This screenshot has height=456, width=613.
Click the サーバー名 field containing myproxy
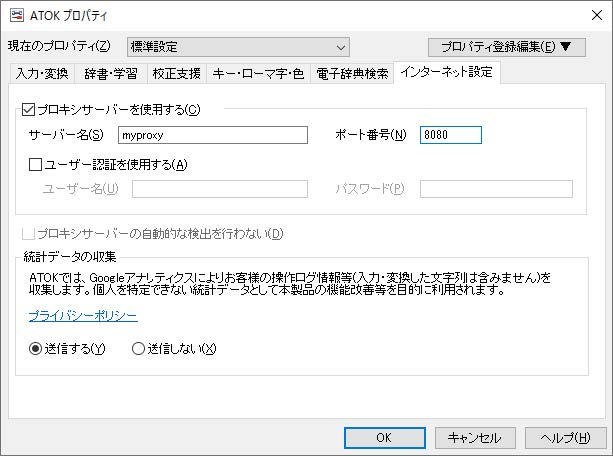pyautogui.click(x=213, y=135)
